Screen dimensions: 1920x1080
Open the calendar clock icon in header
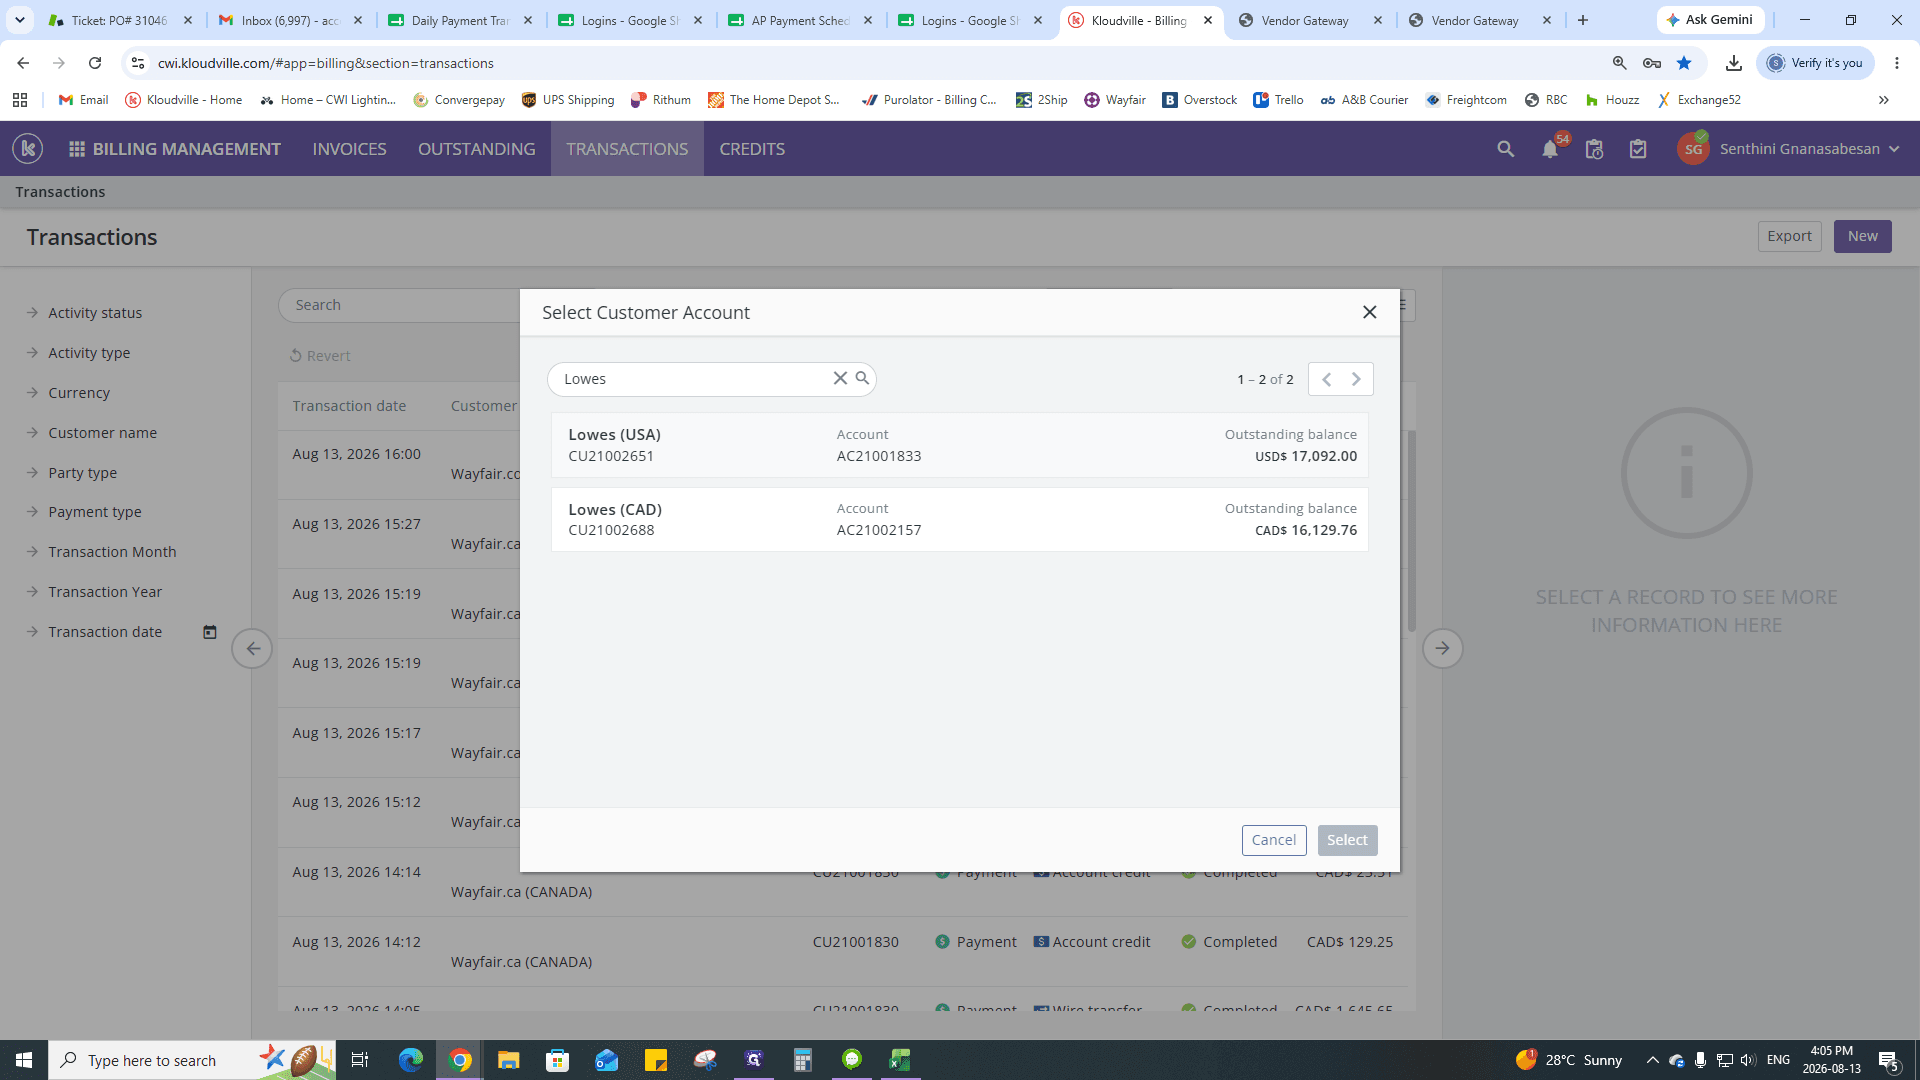click(1594, 149)
